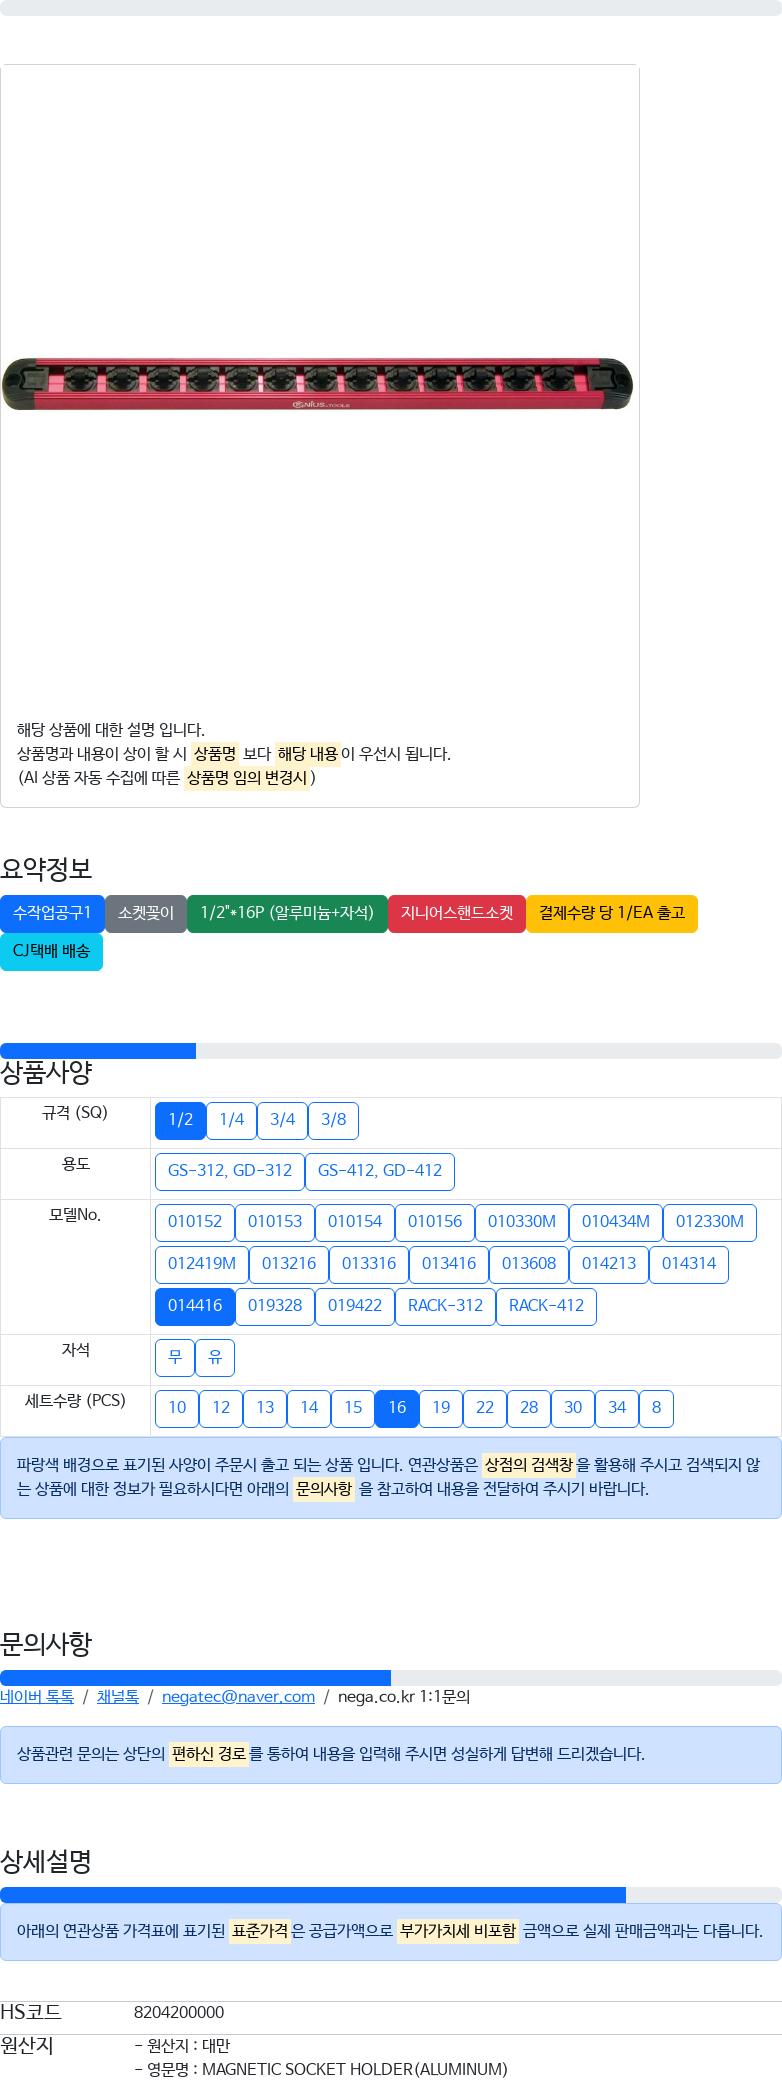The image size is (782, 2083).
Task: Choose magnet option 유
Action: [x=215, y=1358]
